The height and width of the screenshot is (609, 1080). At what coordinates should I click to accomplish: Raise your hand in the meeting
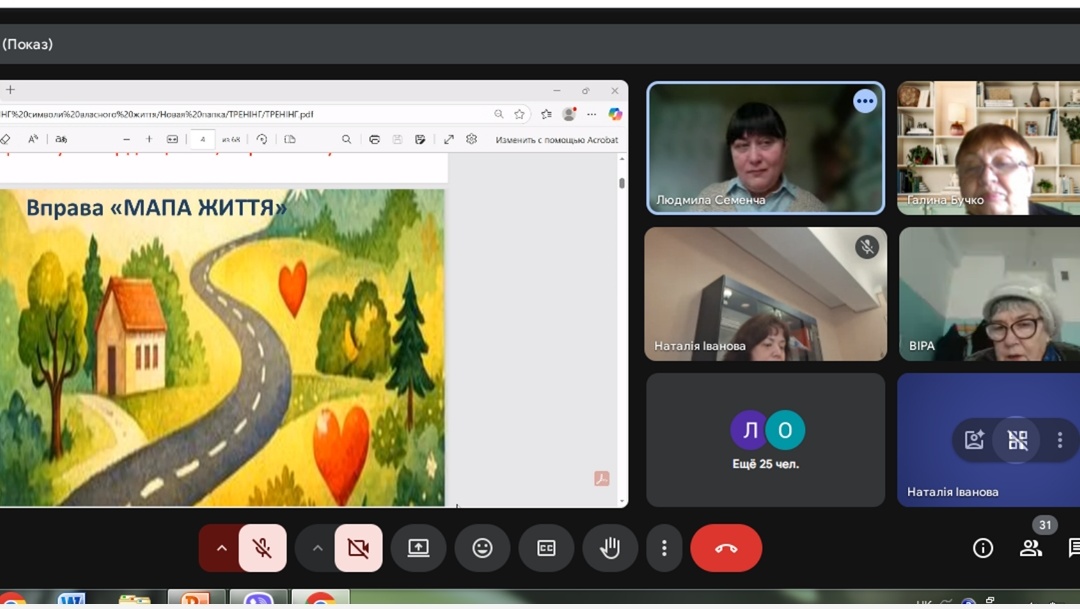610,548
